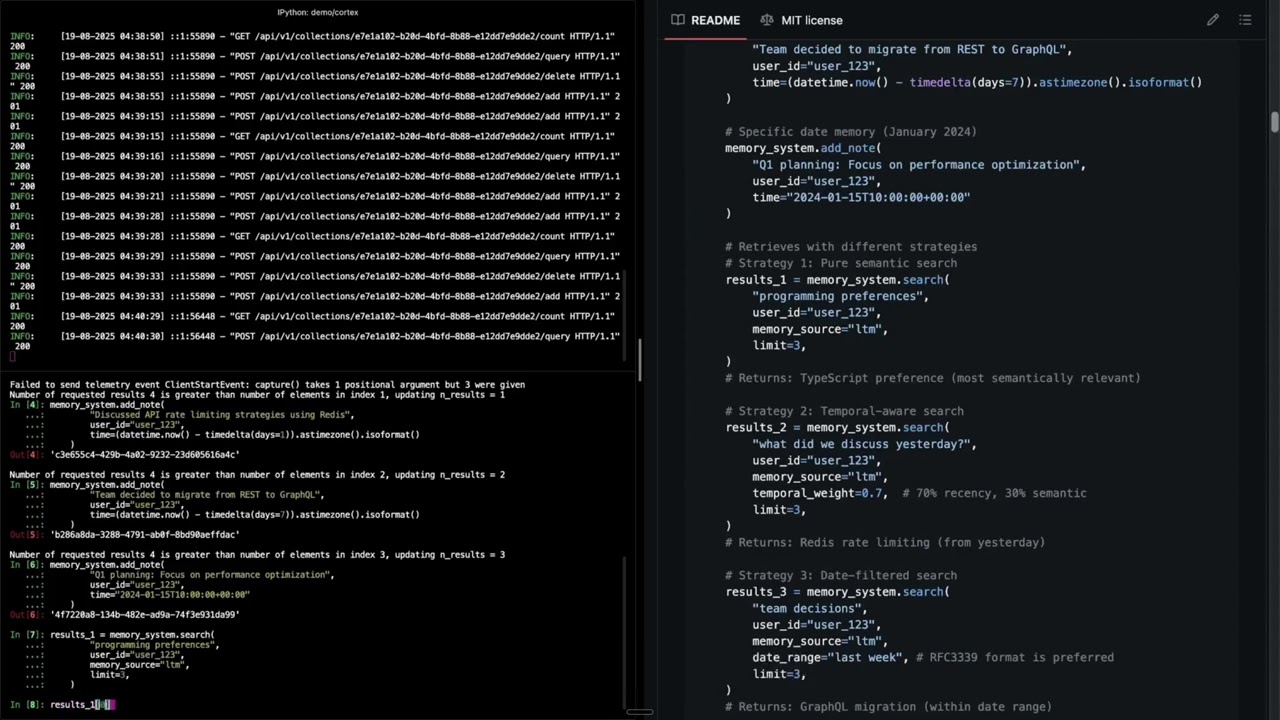Switch to the MIT license tab
The image size is (1280, 720).
[811, 20]
